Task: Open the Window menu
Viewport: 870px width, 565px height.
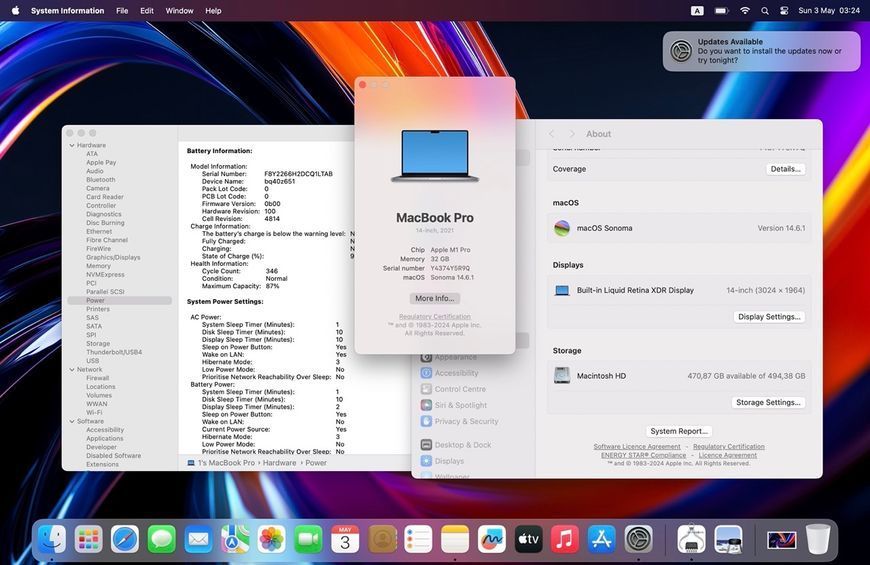Action: pyautogui.click(x=179, y=11)
